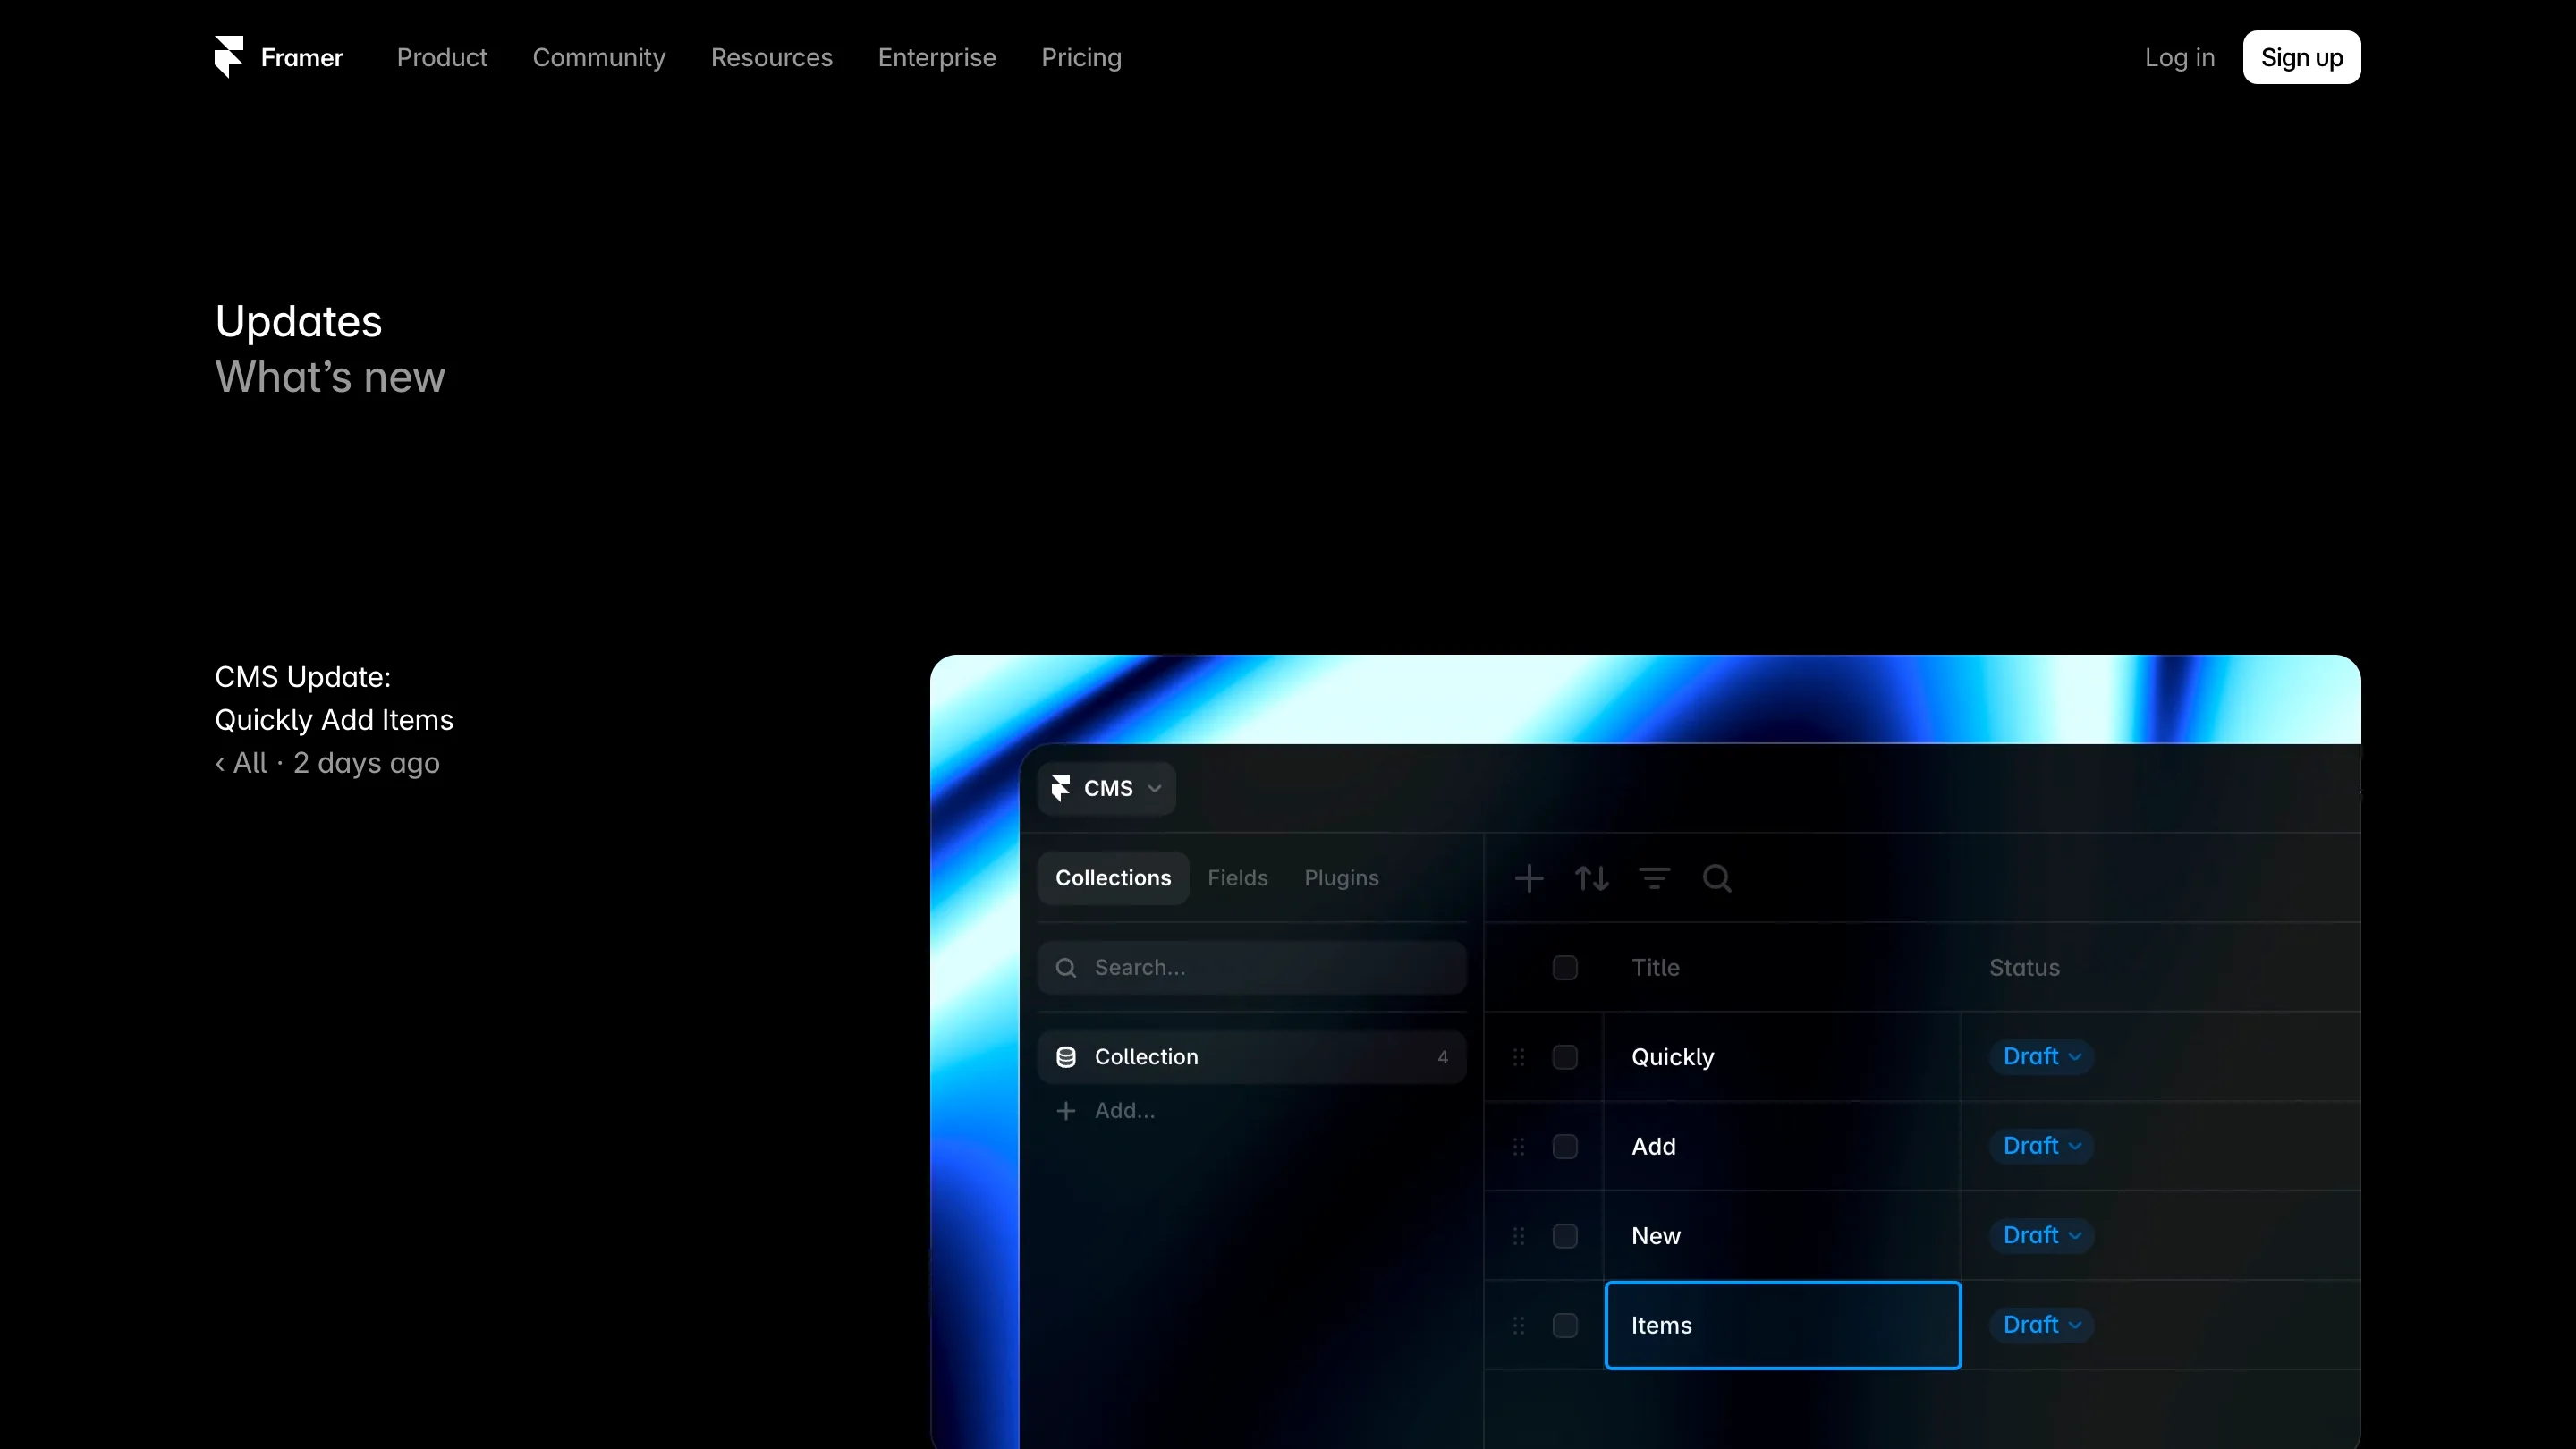Click the Framer logo icon
This screenshot has width=2576, height=1449.
229,57
